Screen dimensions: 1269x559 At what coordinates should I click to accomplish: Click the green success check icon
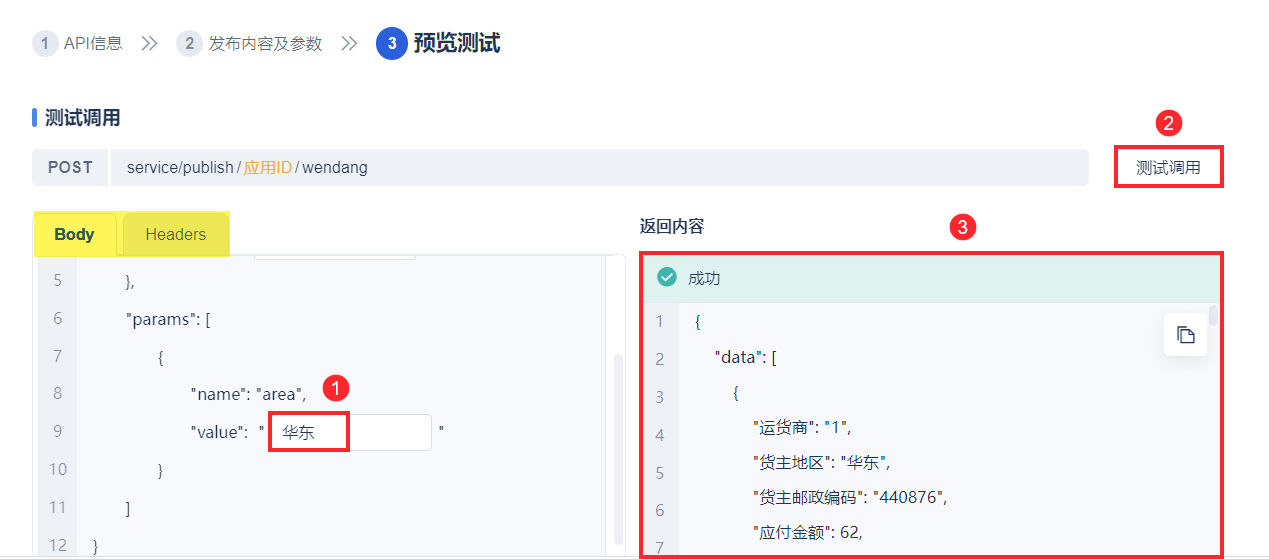[x=667, y=278]
